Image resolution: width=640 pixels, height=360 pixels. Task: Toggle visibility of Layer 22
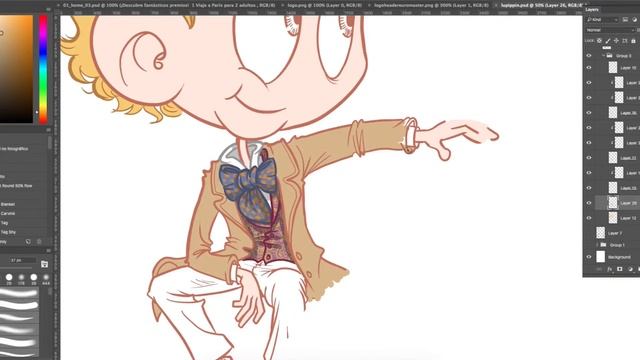589,158
